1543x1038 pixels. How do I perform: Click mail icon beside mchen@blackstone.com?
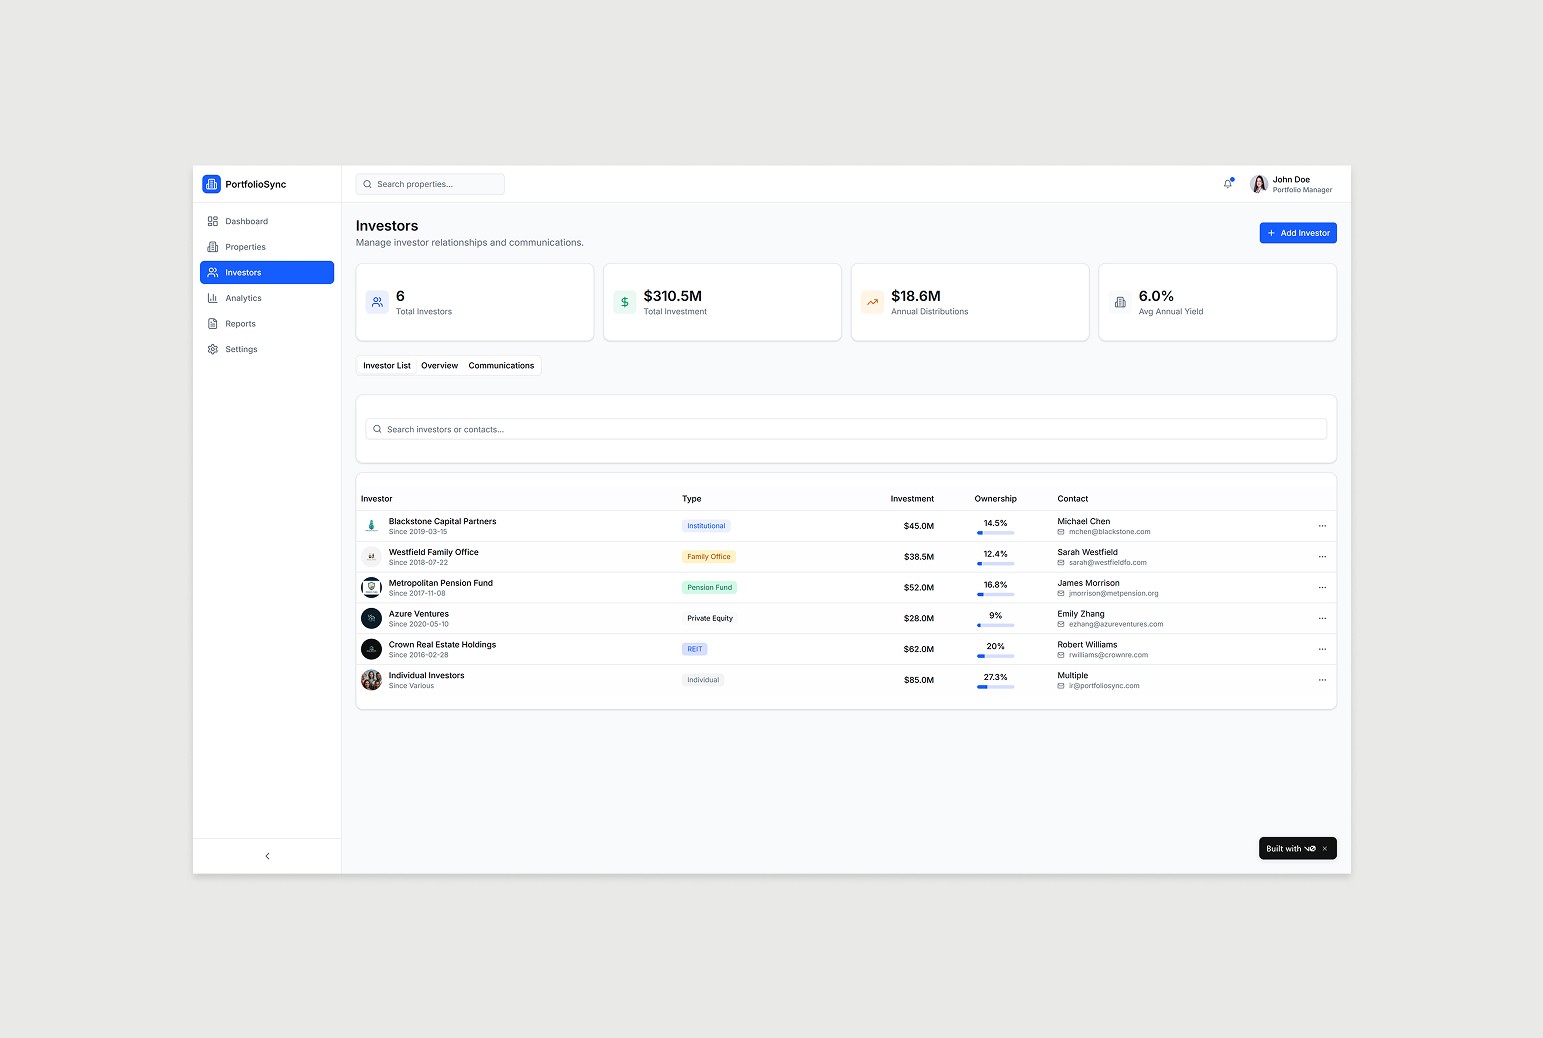pyautogui.click(x=1061, y=532)
